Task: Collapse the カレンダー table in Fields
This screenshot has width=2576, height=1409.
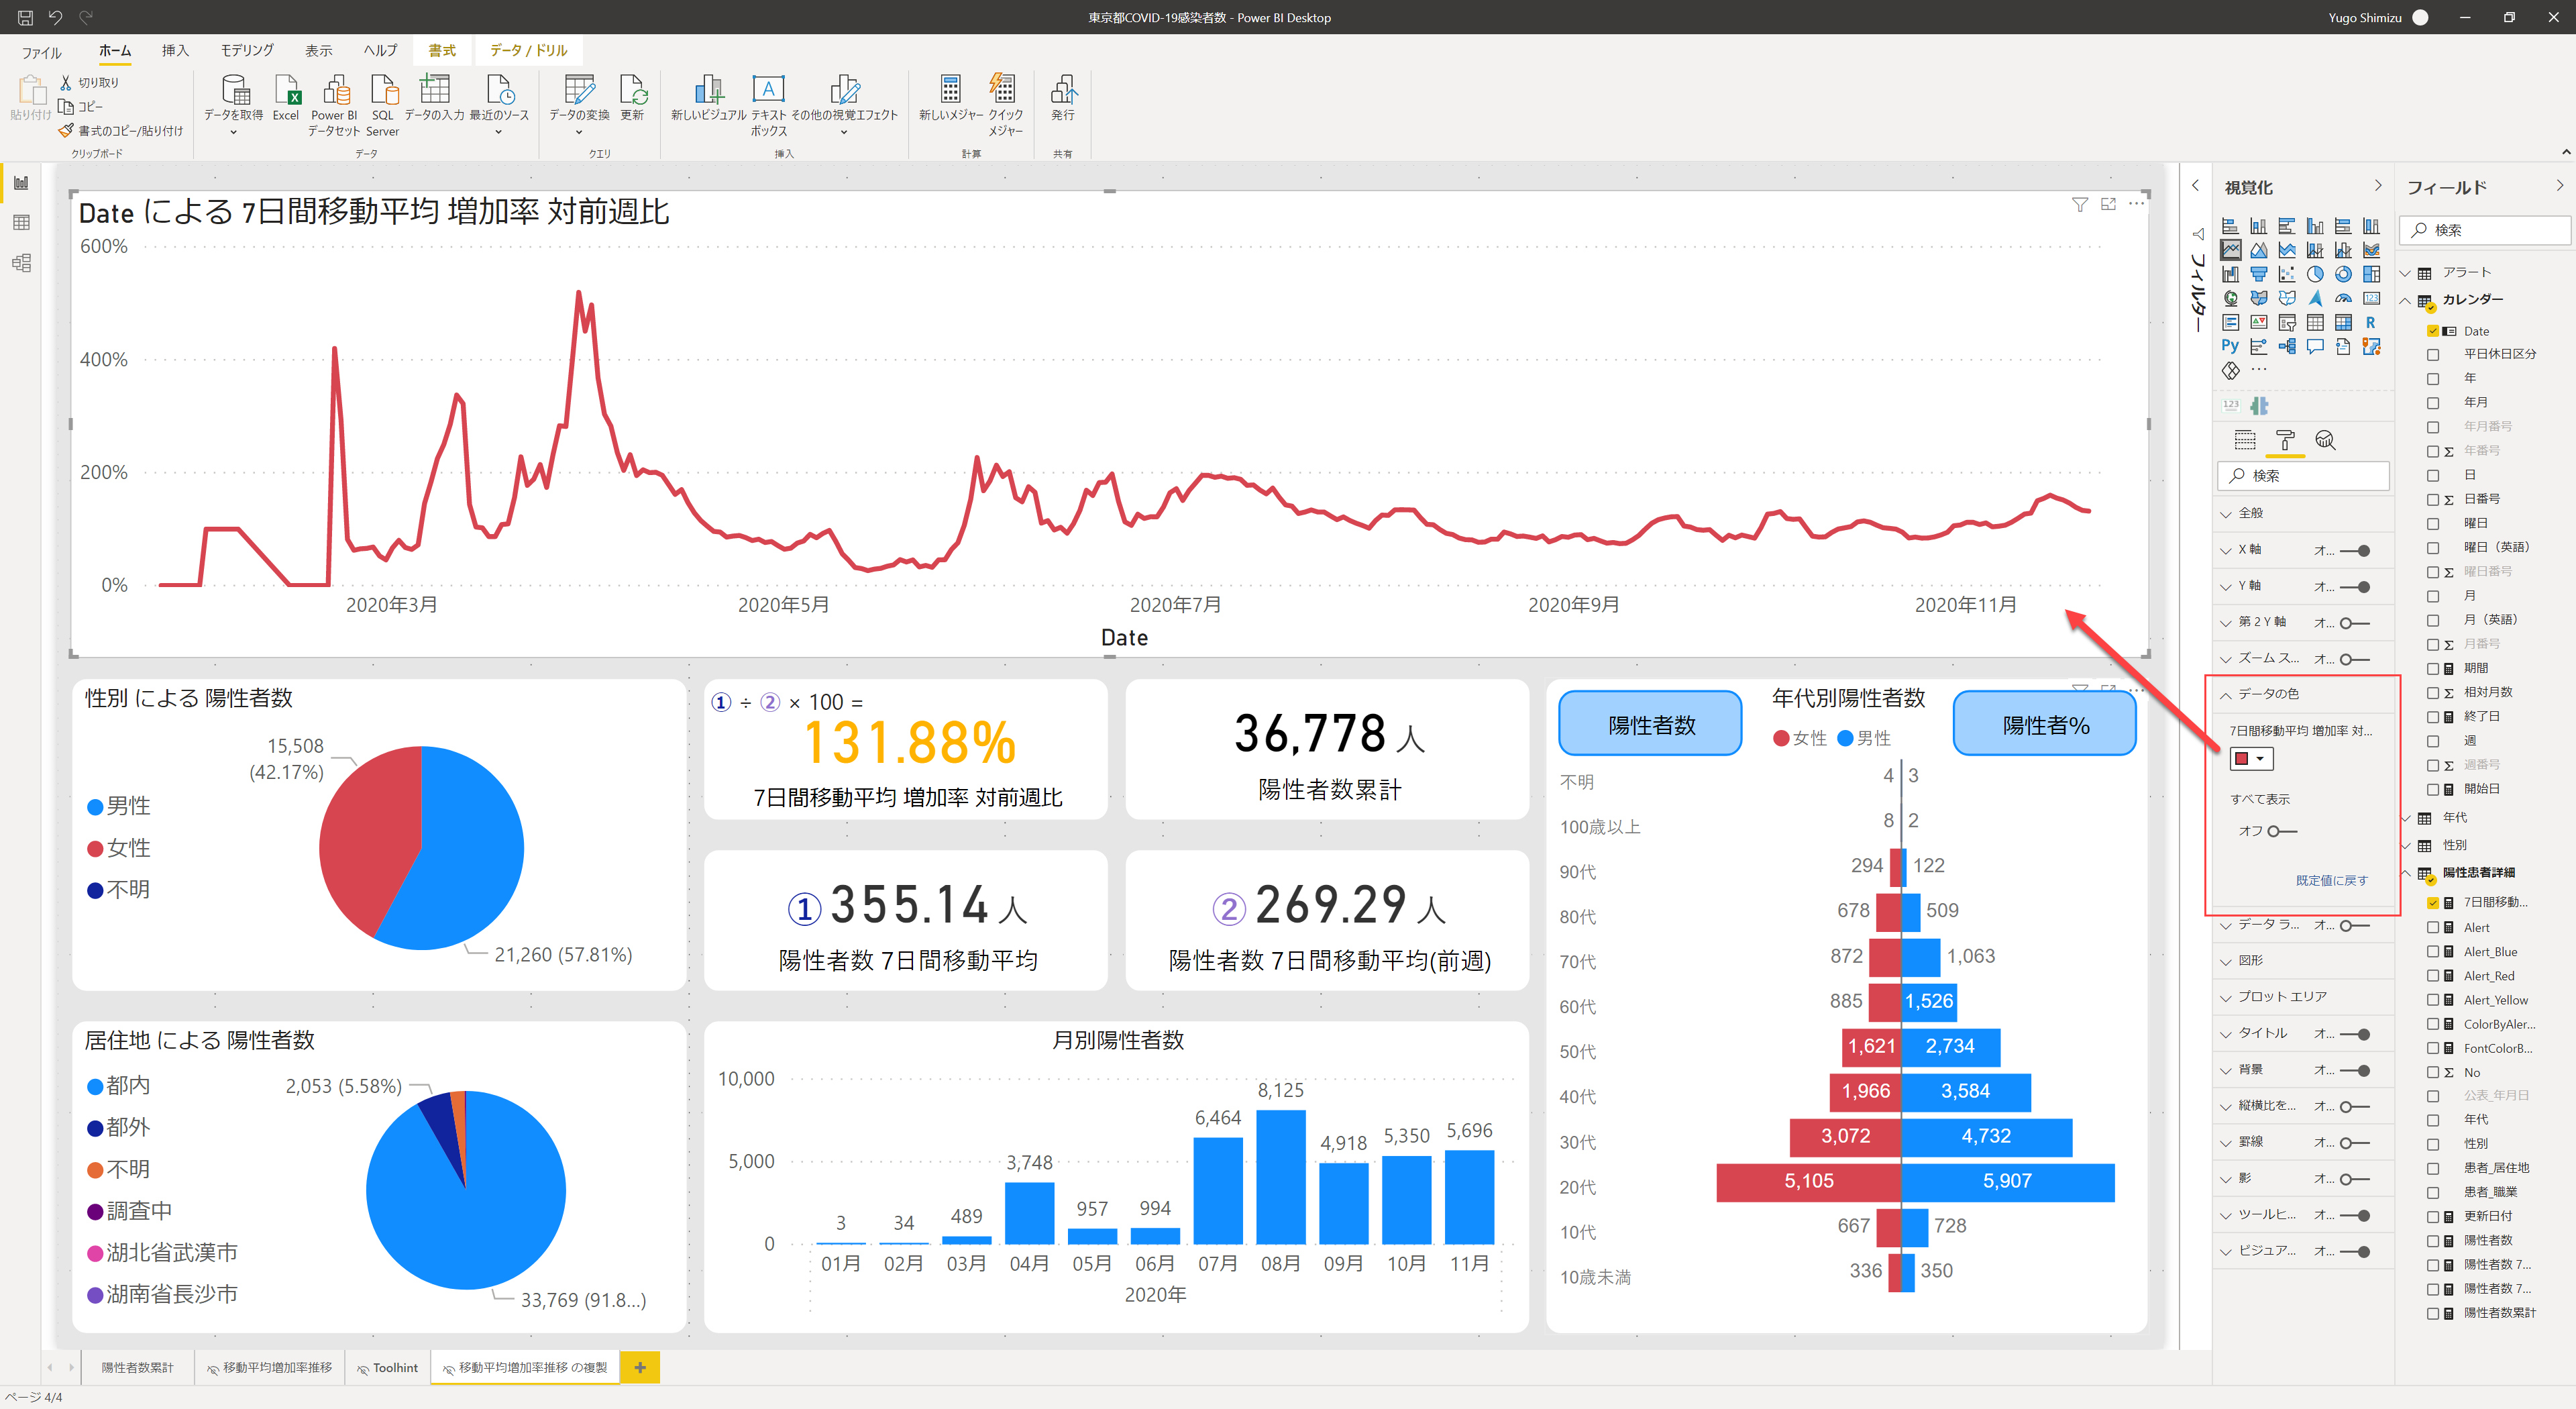Action: click(x=2405, y=300)
